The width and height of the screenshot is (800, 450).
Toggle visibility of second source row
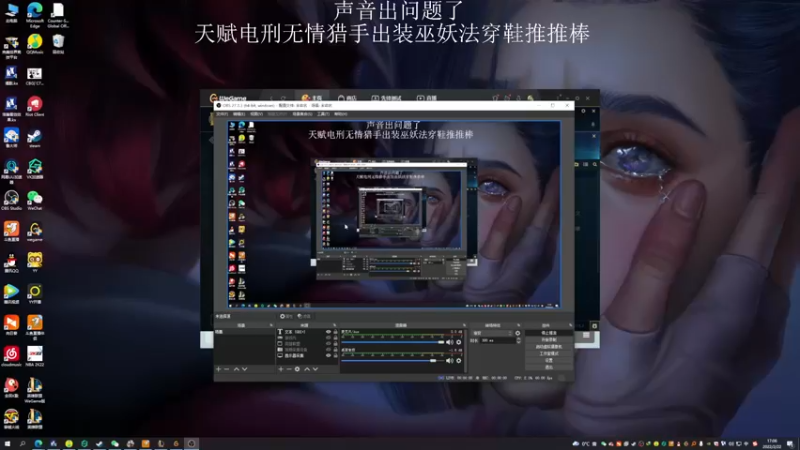pyautogui.click(x=328, y=338)
